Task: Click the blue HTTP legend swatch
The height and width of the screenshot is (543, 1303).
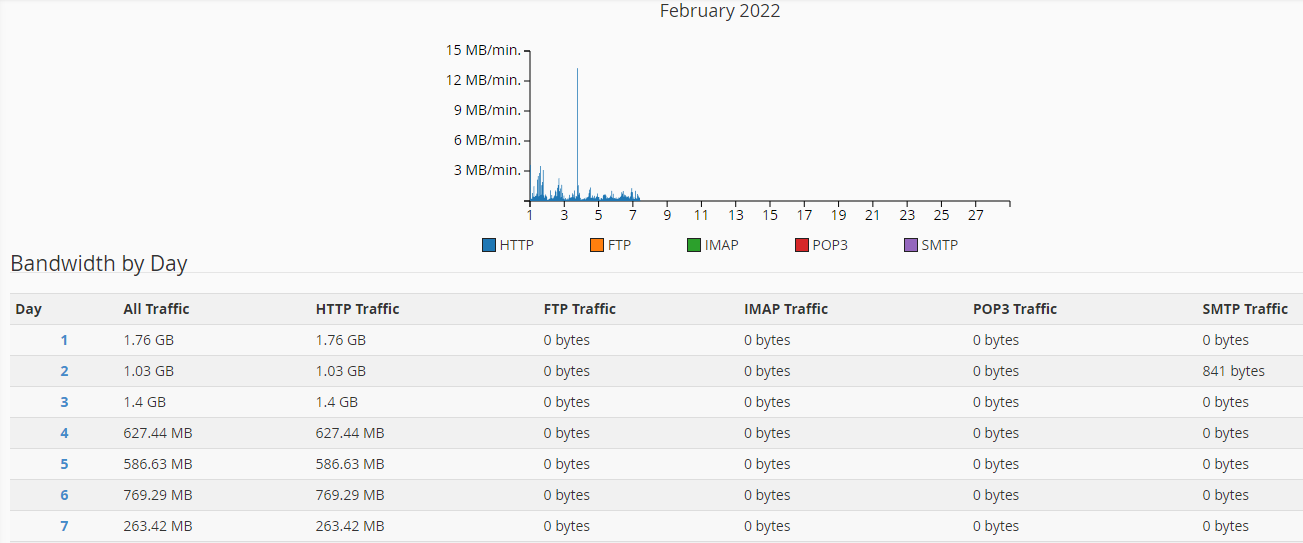Action: point(489,245)
